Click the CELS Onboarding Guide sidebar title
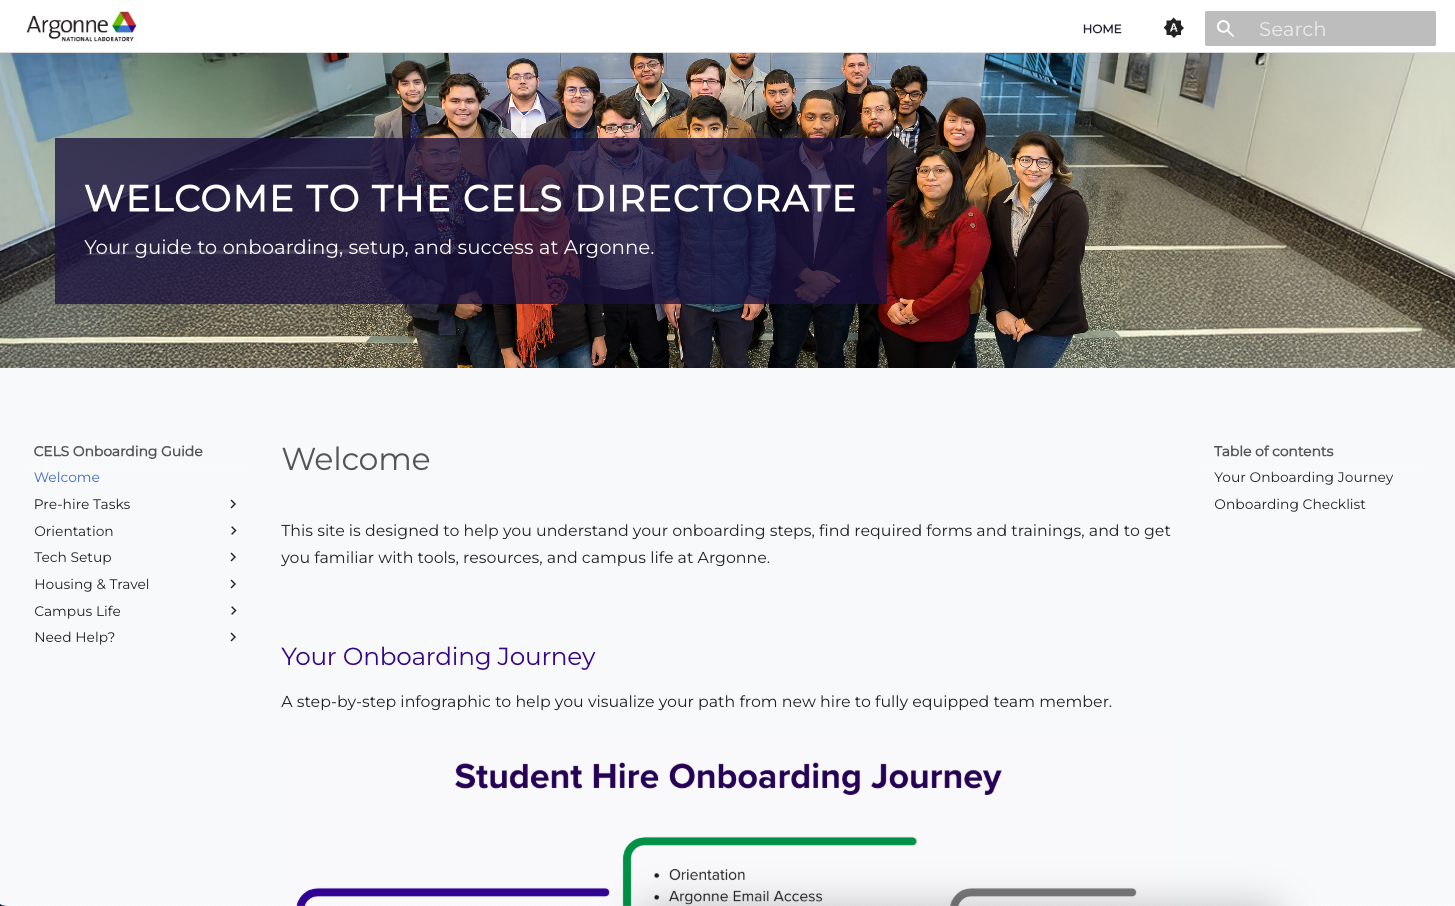 point(118,451)
